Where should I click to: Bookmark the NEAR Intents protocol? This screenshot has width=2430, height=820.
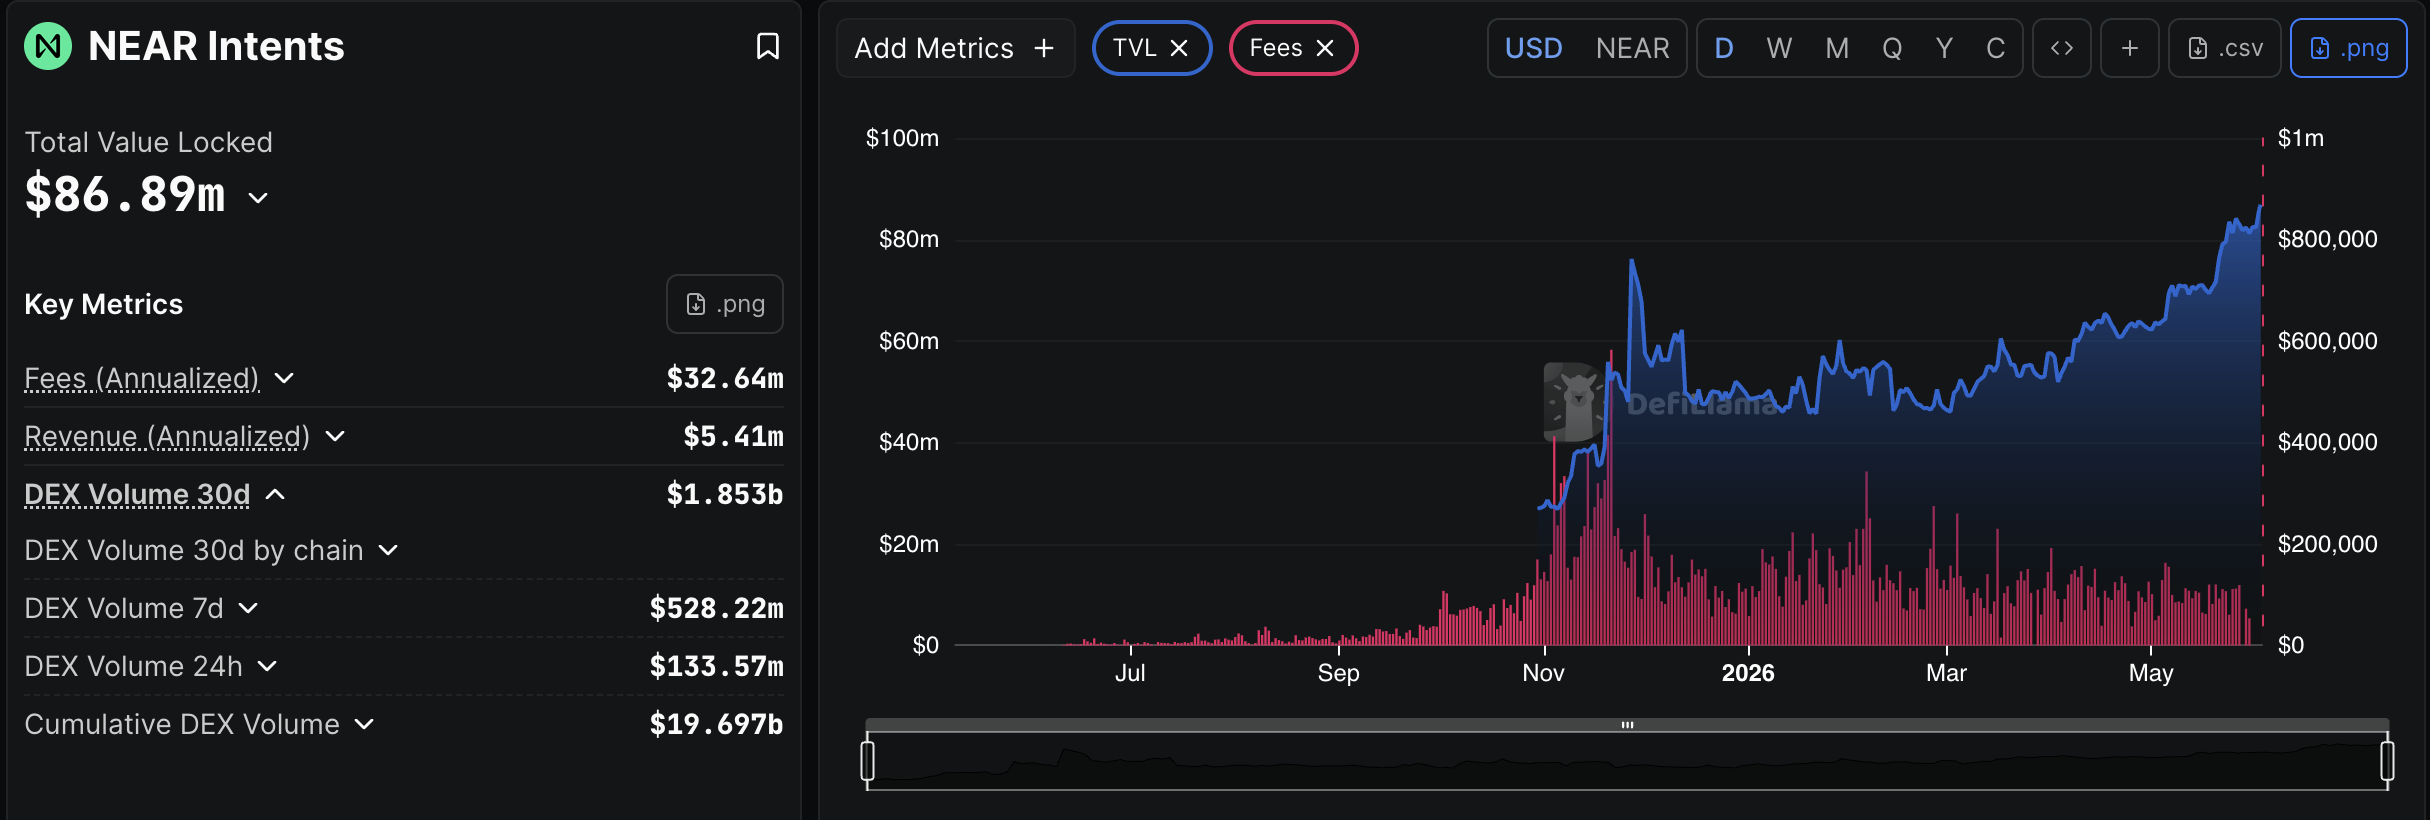(x=767, y=46)
